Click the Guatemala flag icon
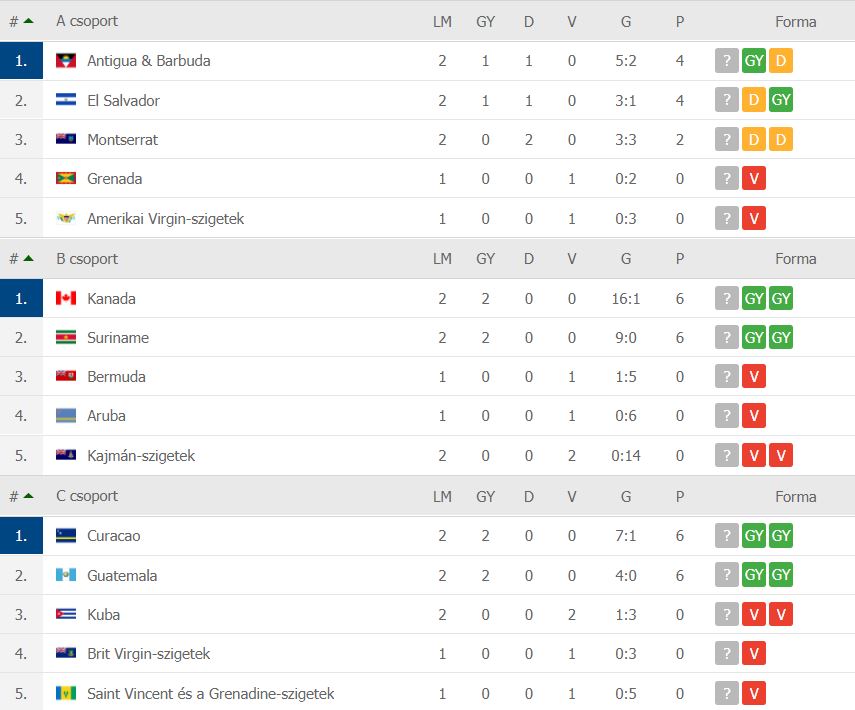 click(x=66, y=575)
